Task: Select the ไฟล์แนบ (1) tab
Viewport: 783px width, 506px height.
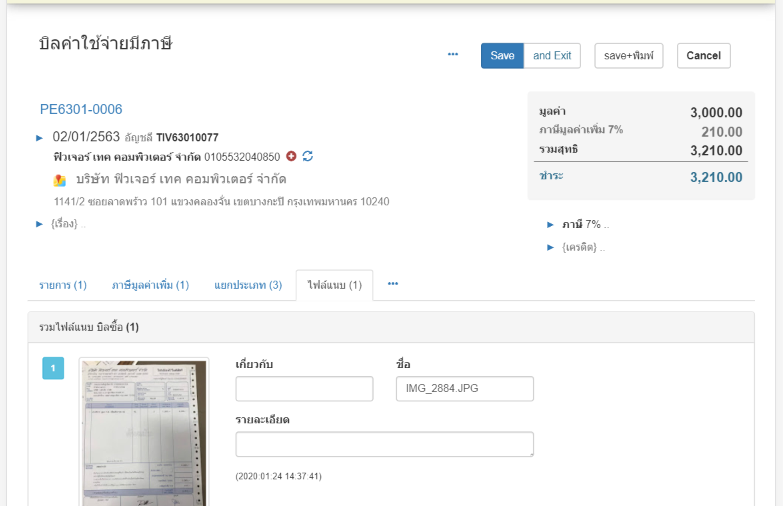Action: (x=335, y=286)
